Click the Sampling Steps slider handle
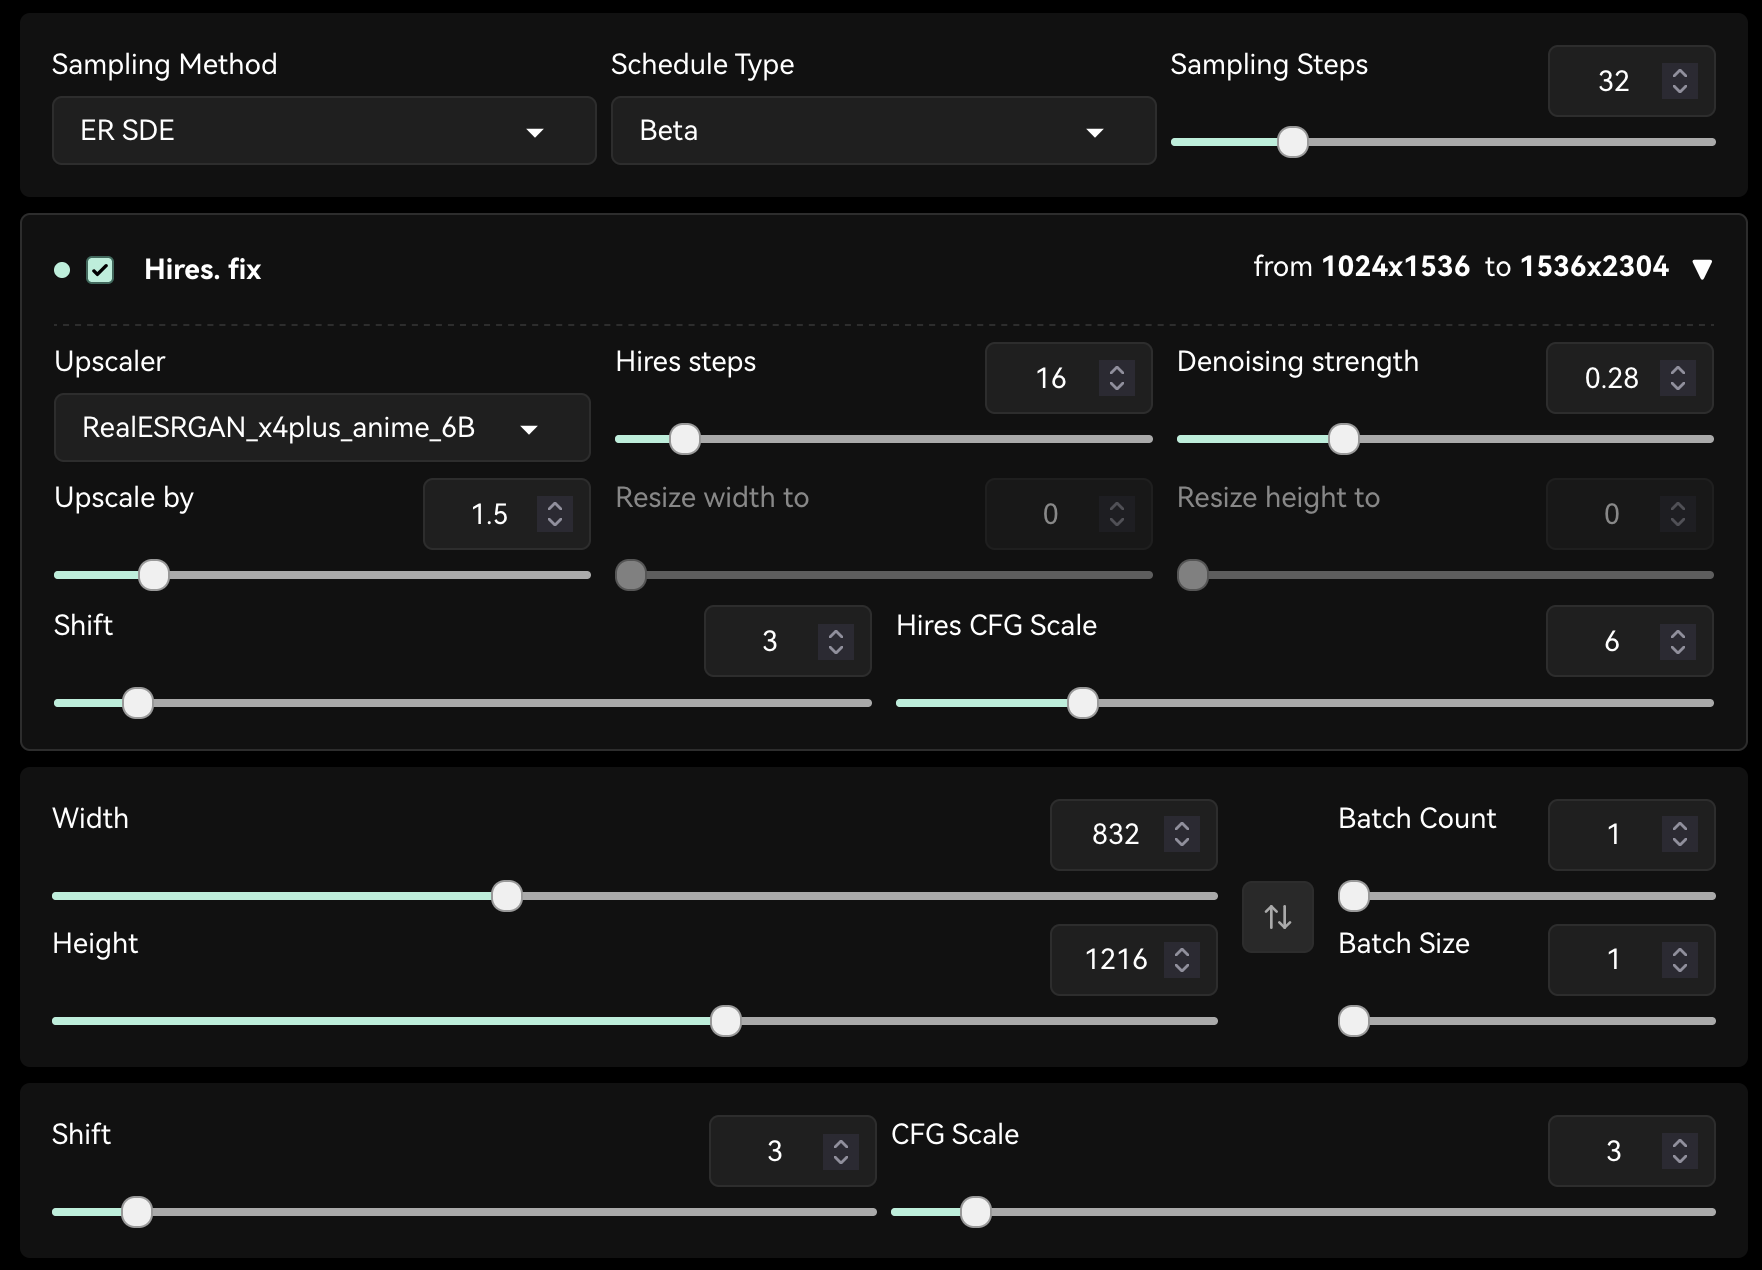Viewport: 1762px width, 1270px height. pyautogui.click(x=1293, y=142)
